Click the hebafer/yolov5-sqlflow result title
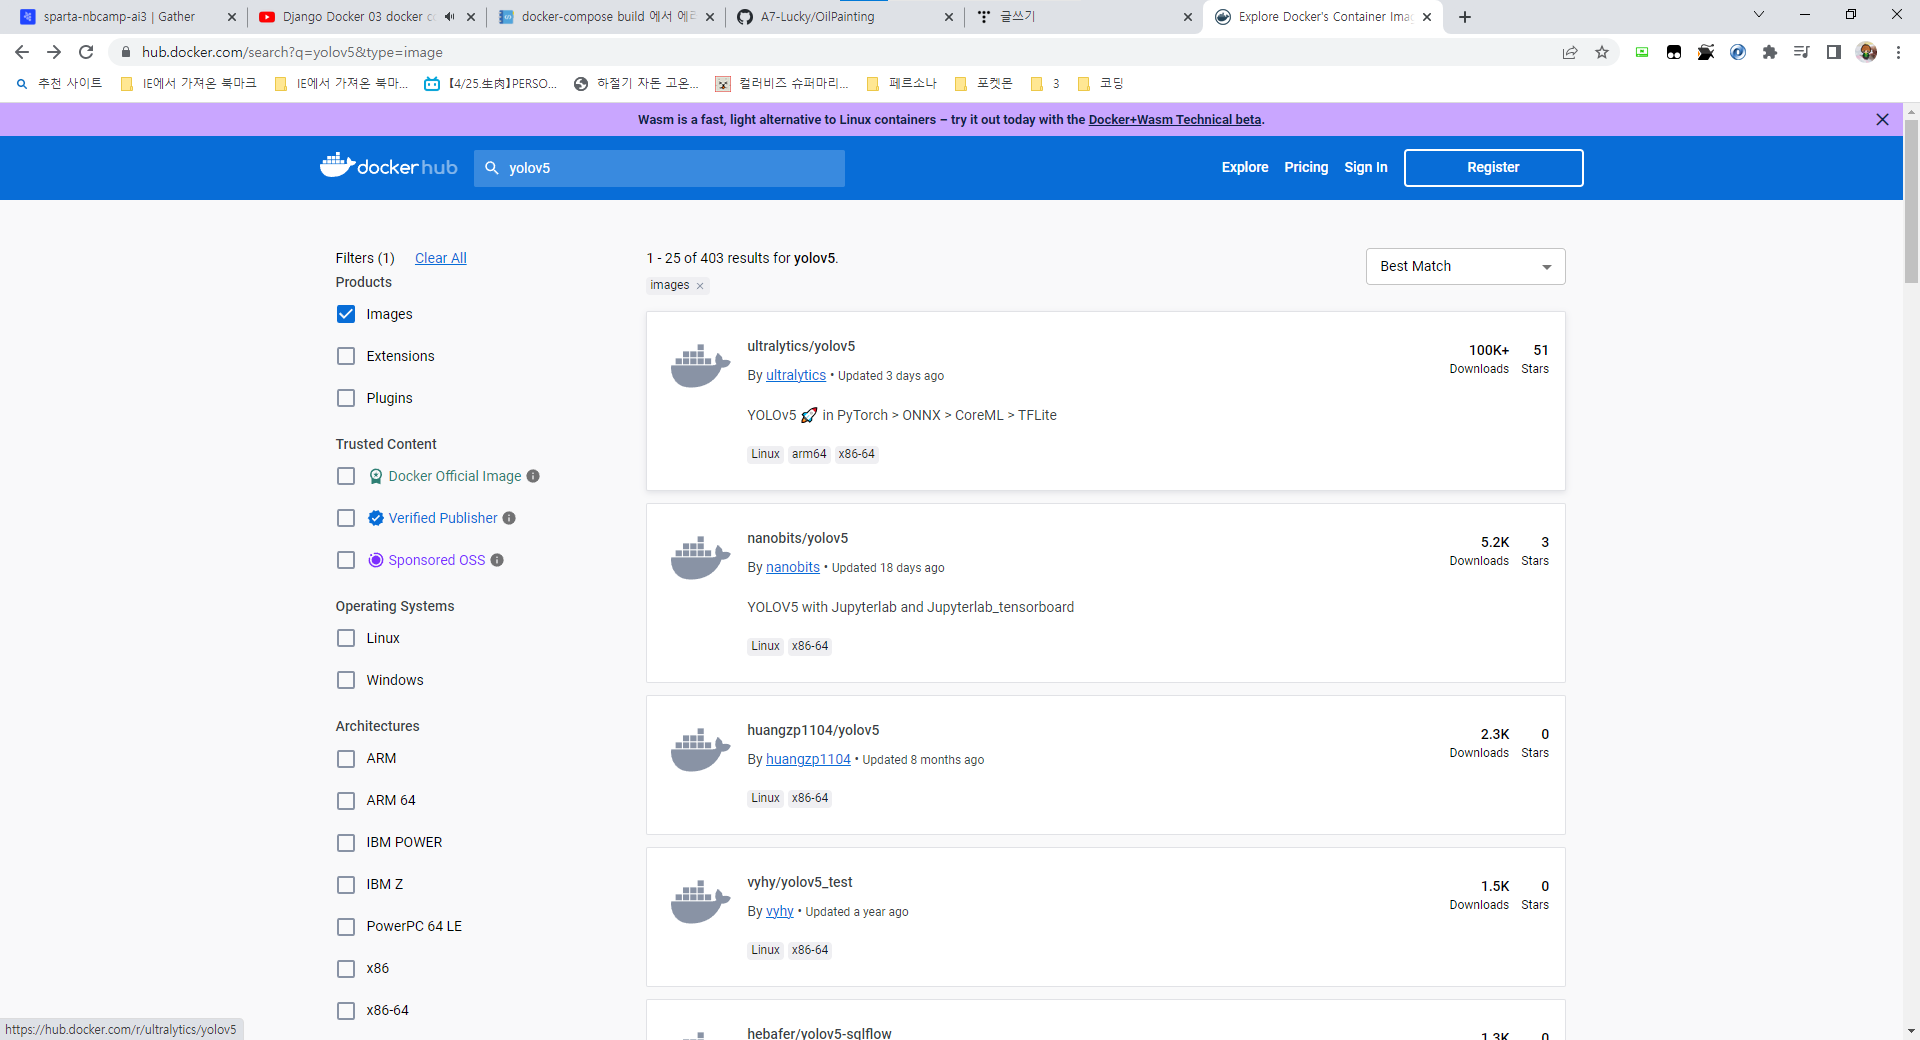 (819, 1032)
